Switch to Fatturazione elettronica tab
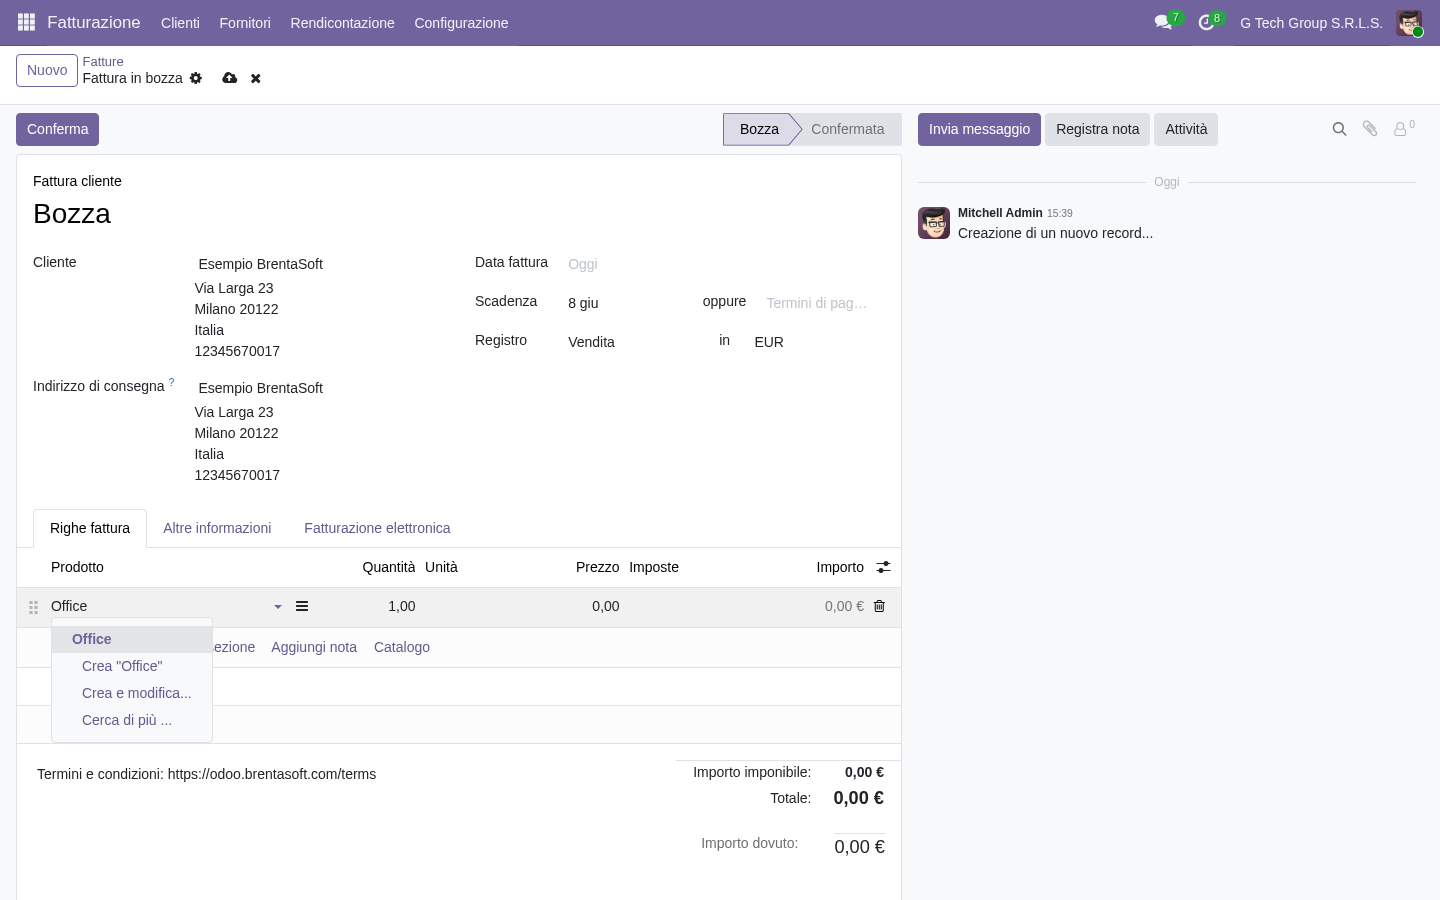The image size is (1440, 900). (377, 528)
